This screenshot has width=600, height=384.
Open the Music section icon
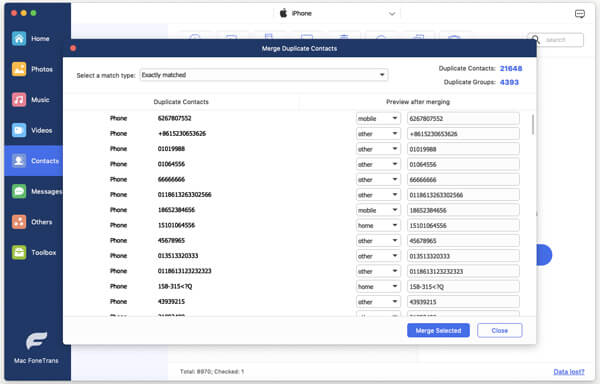[x=19, y=100]
